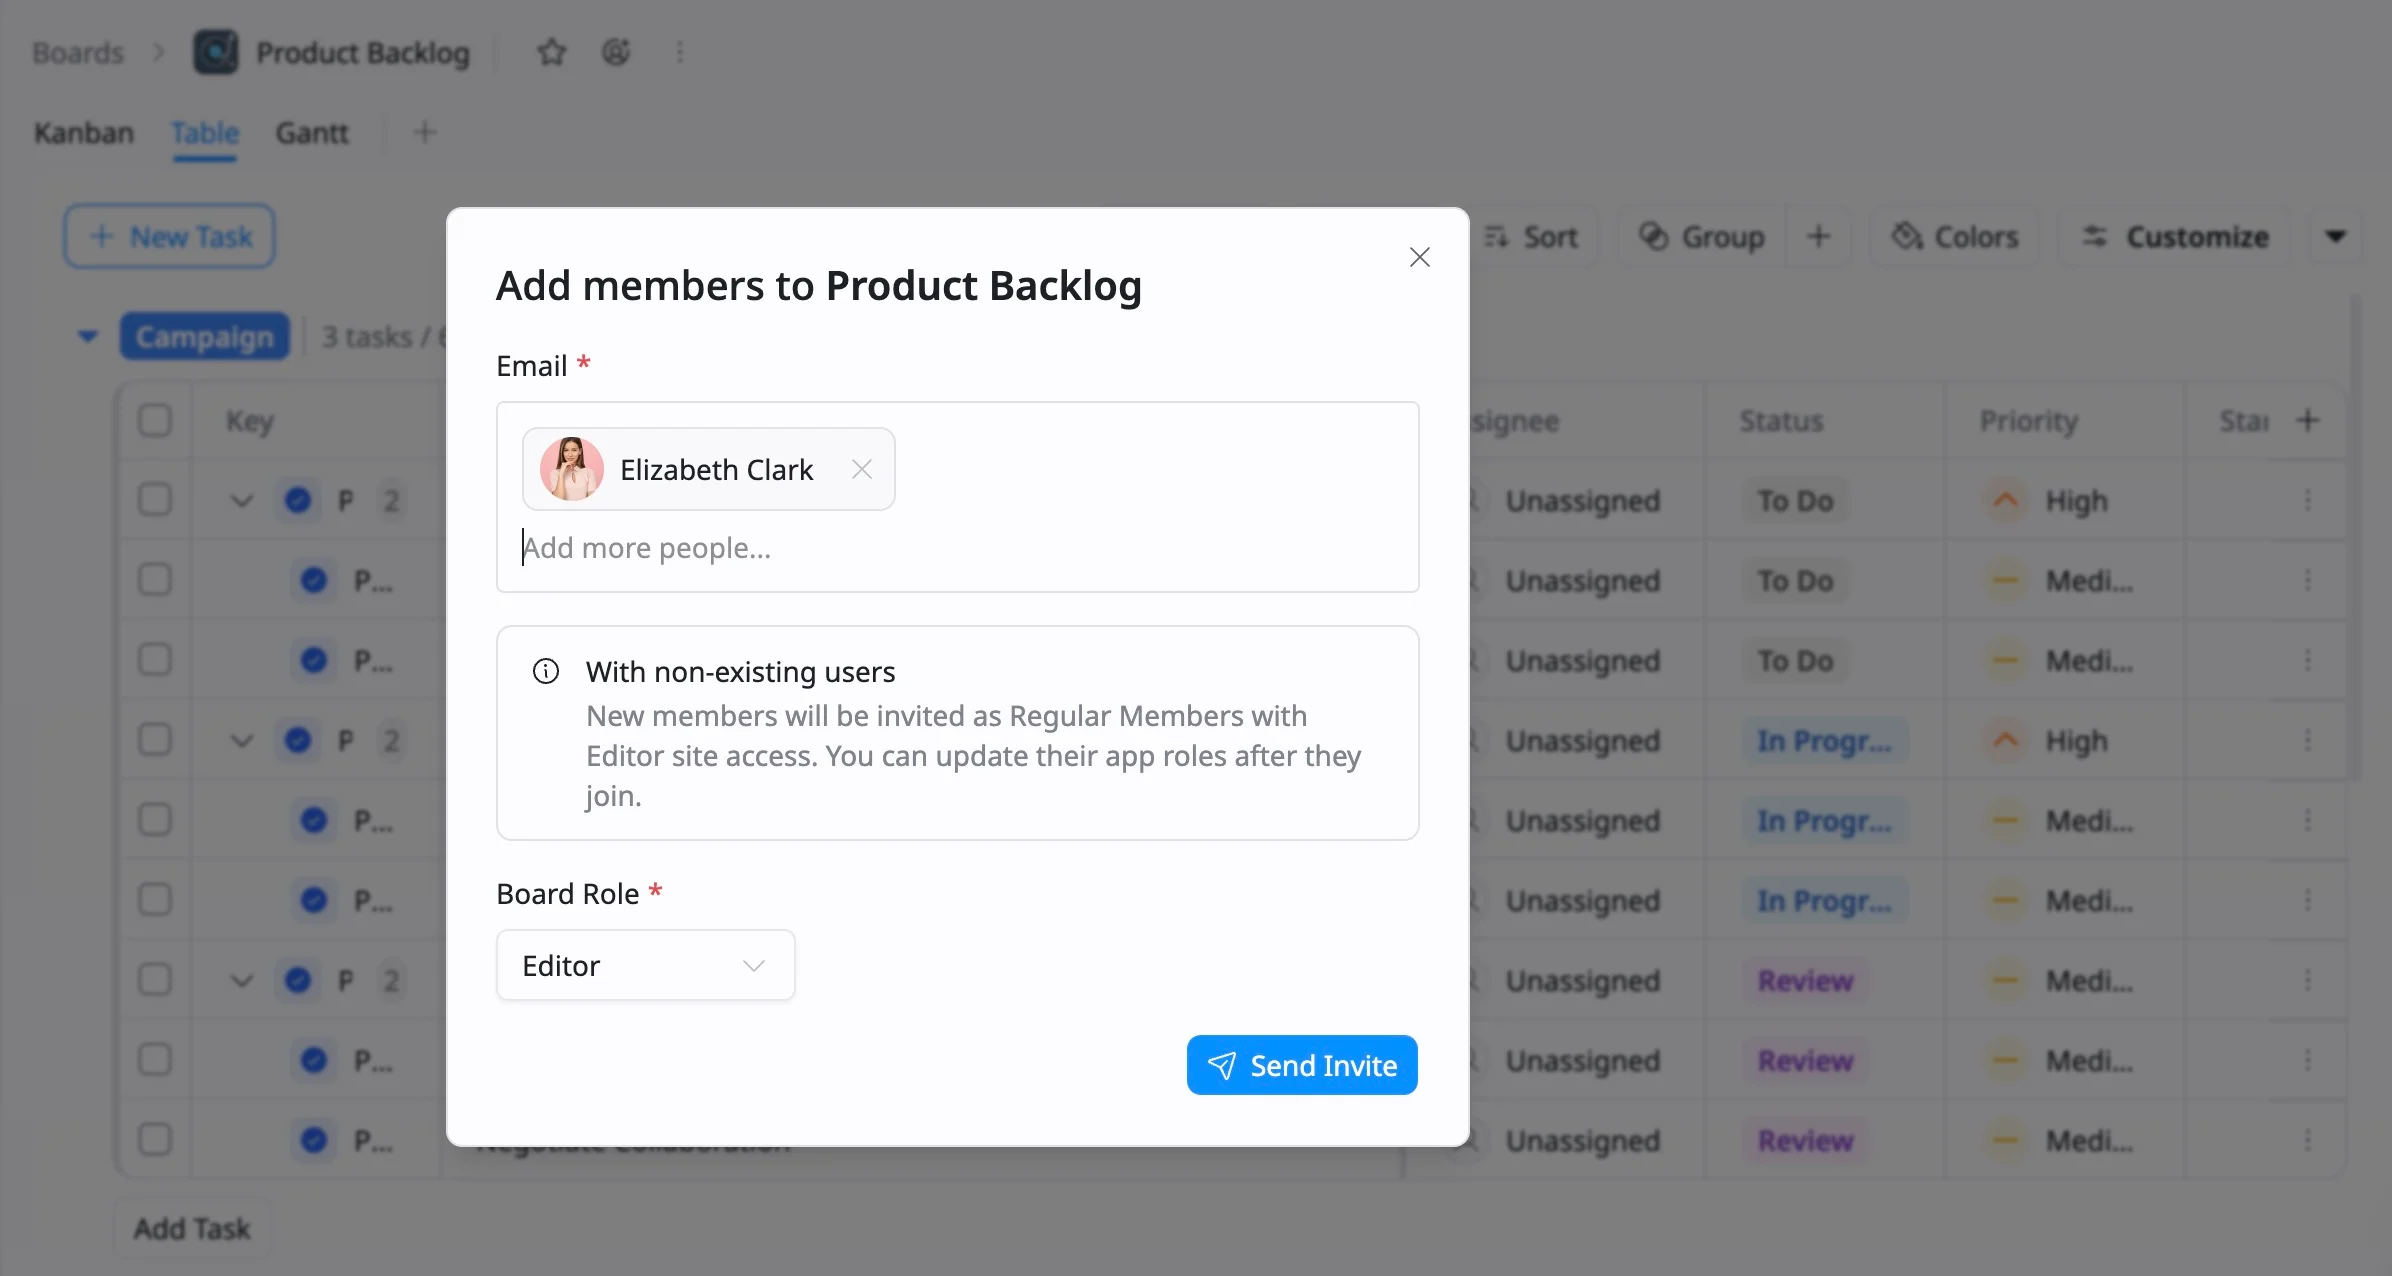Click the Sort icon in toolbar

click(1496, 237)
